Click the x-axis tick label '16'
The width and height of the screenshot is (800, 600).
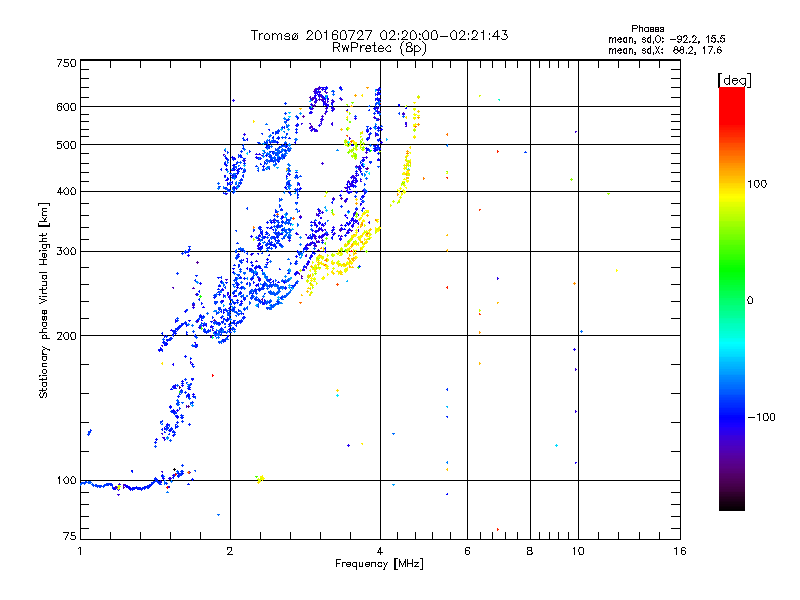pos(680,551)
